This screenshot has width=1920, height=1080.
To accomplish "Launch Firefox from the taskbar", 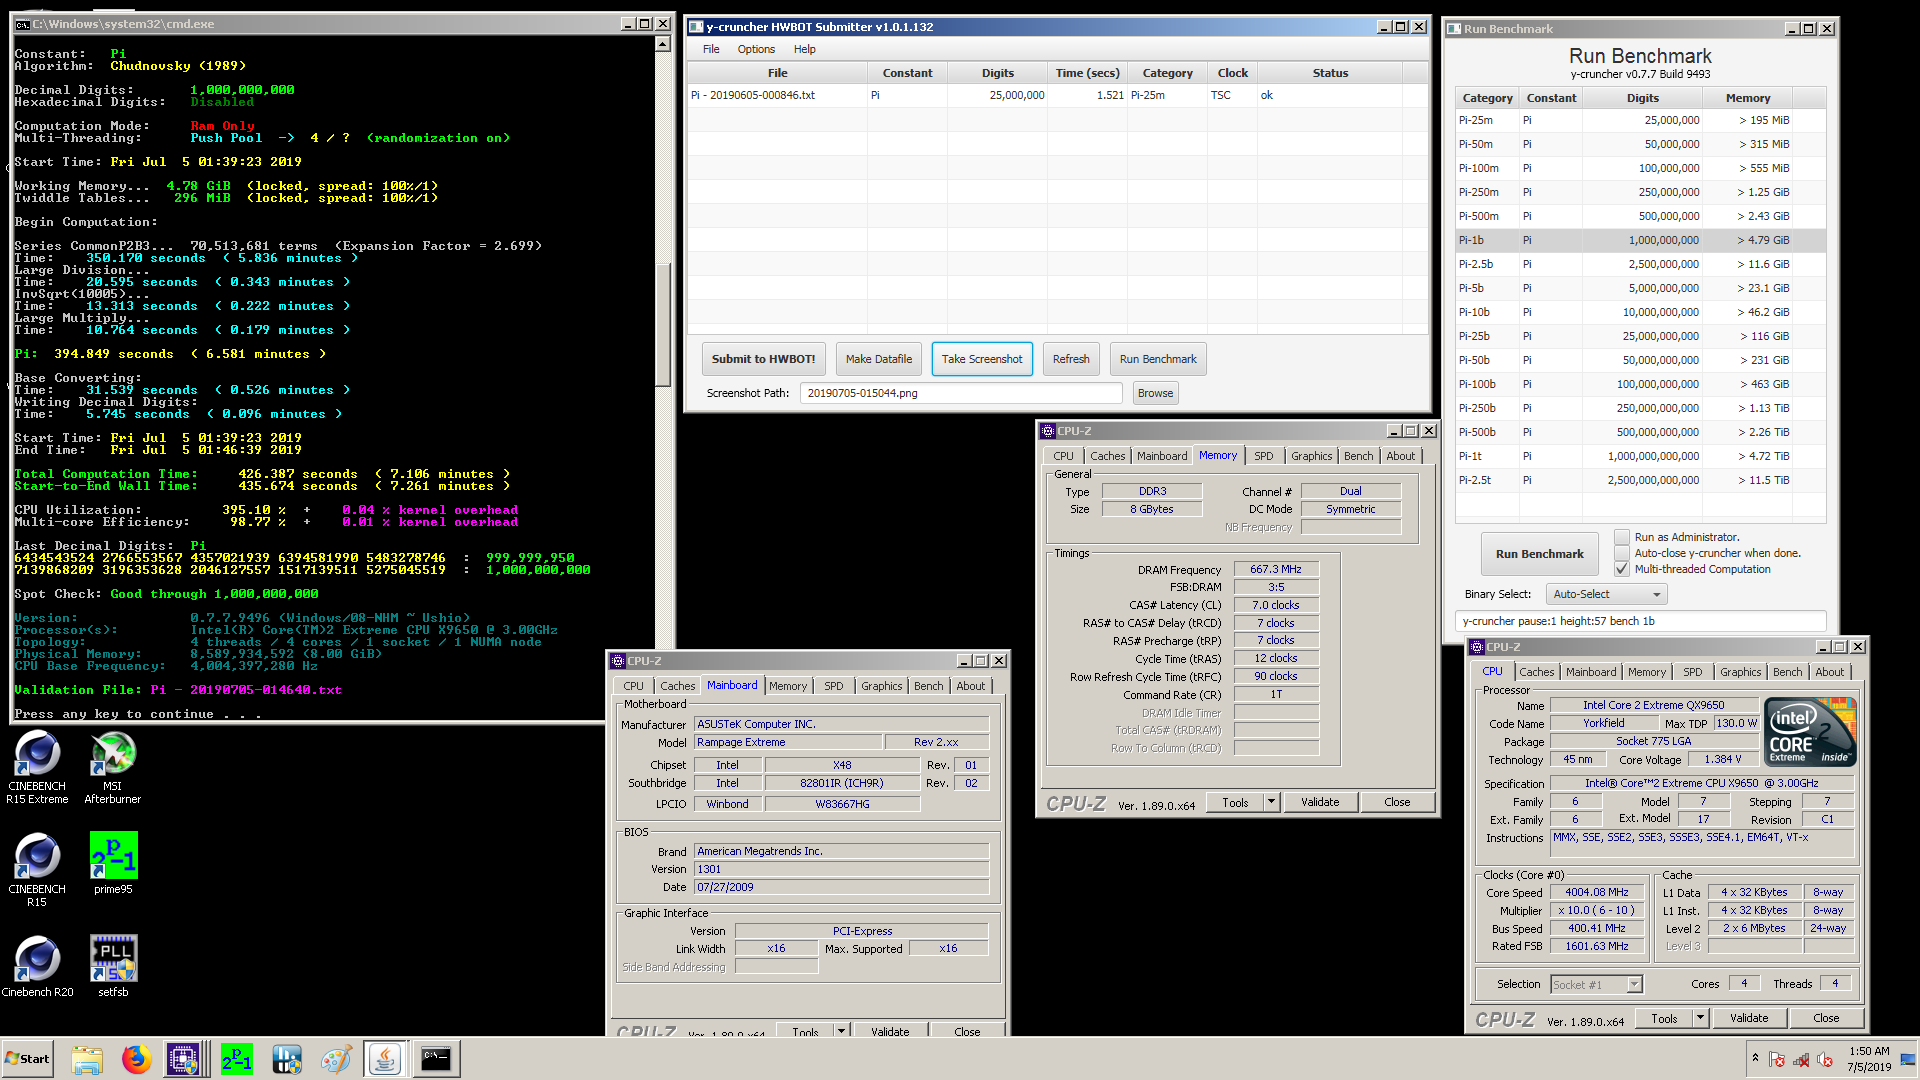I will tap(136, 1059).
